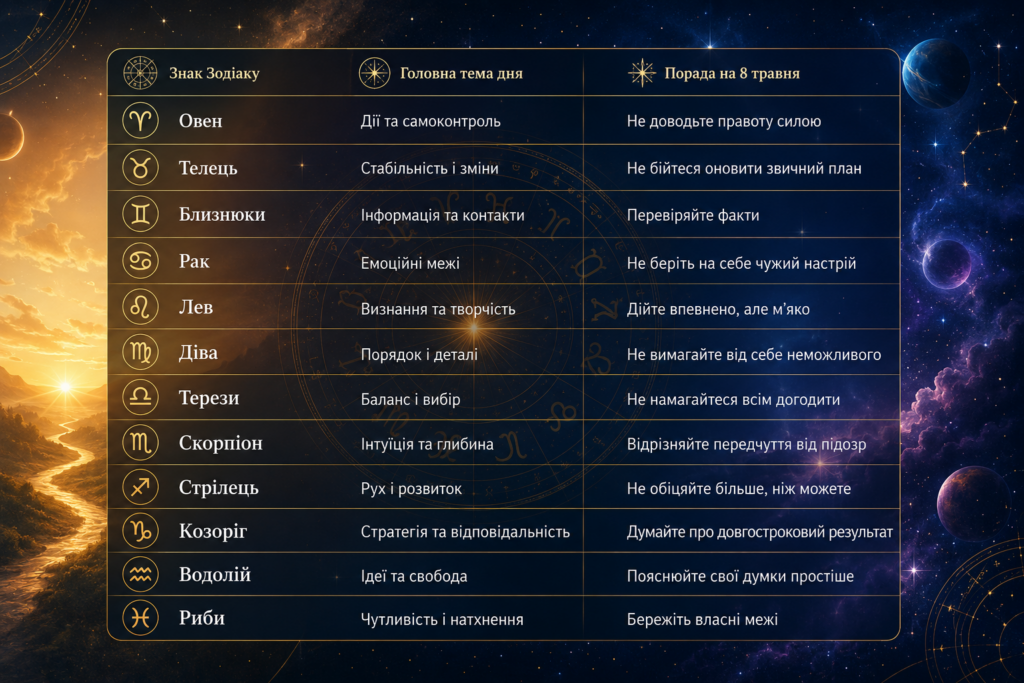Click the advice text Перевіряйте факти

tap(693, 215)
